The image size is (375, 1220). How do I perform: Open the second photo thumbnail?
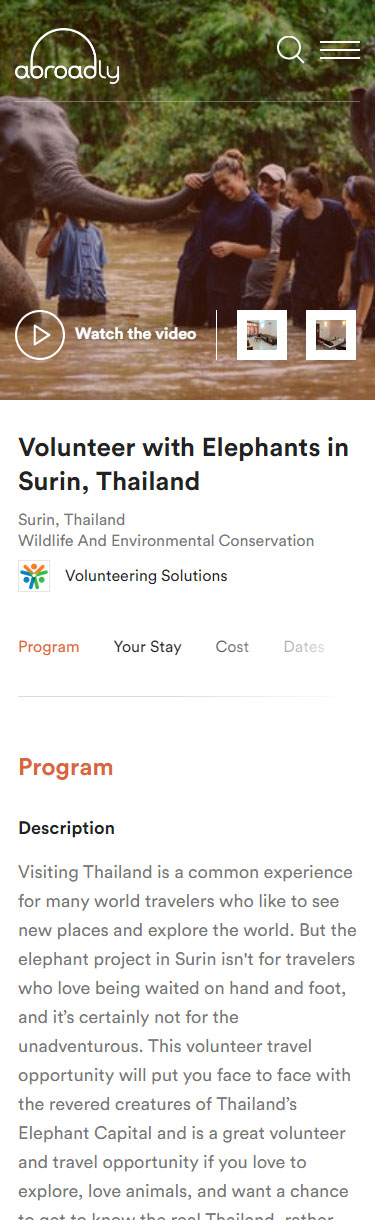331,335
